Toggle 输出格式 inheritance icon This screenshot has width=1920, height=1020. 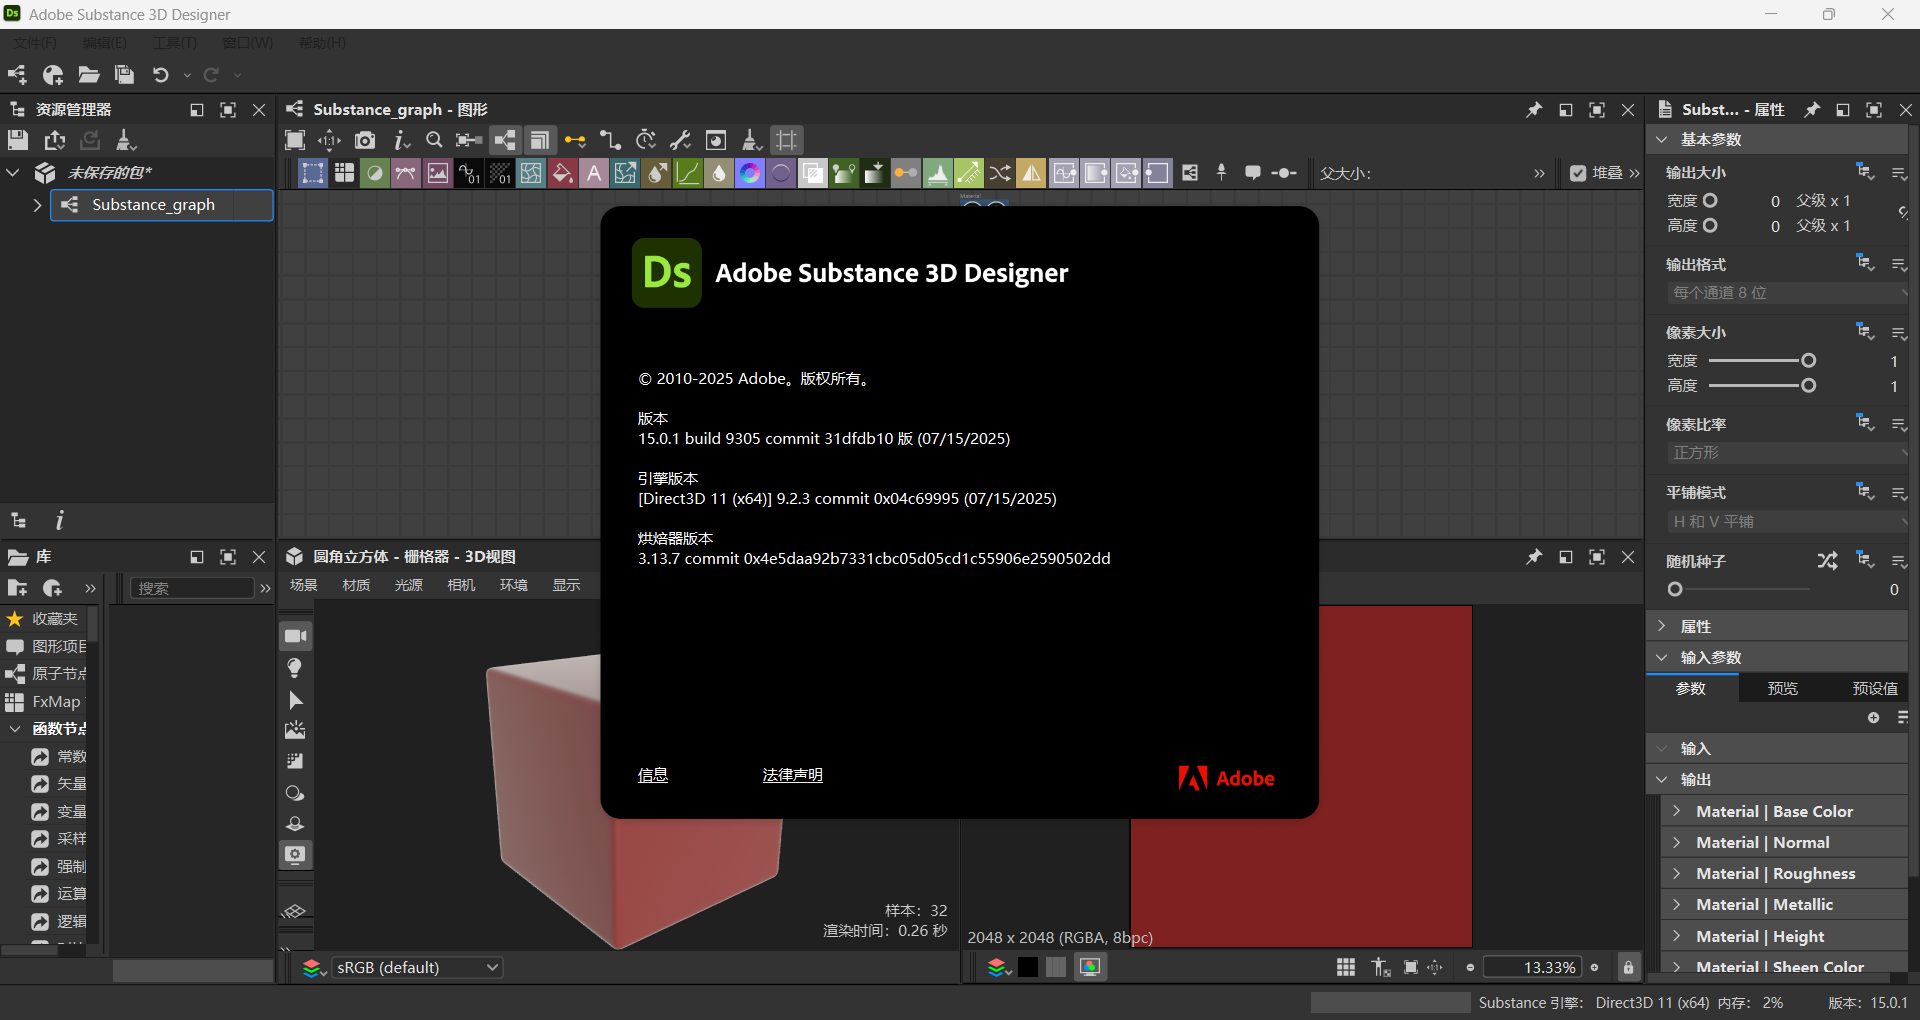click(1865, 263)
